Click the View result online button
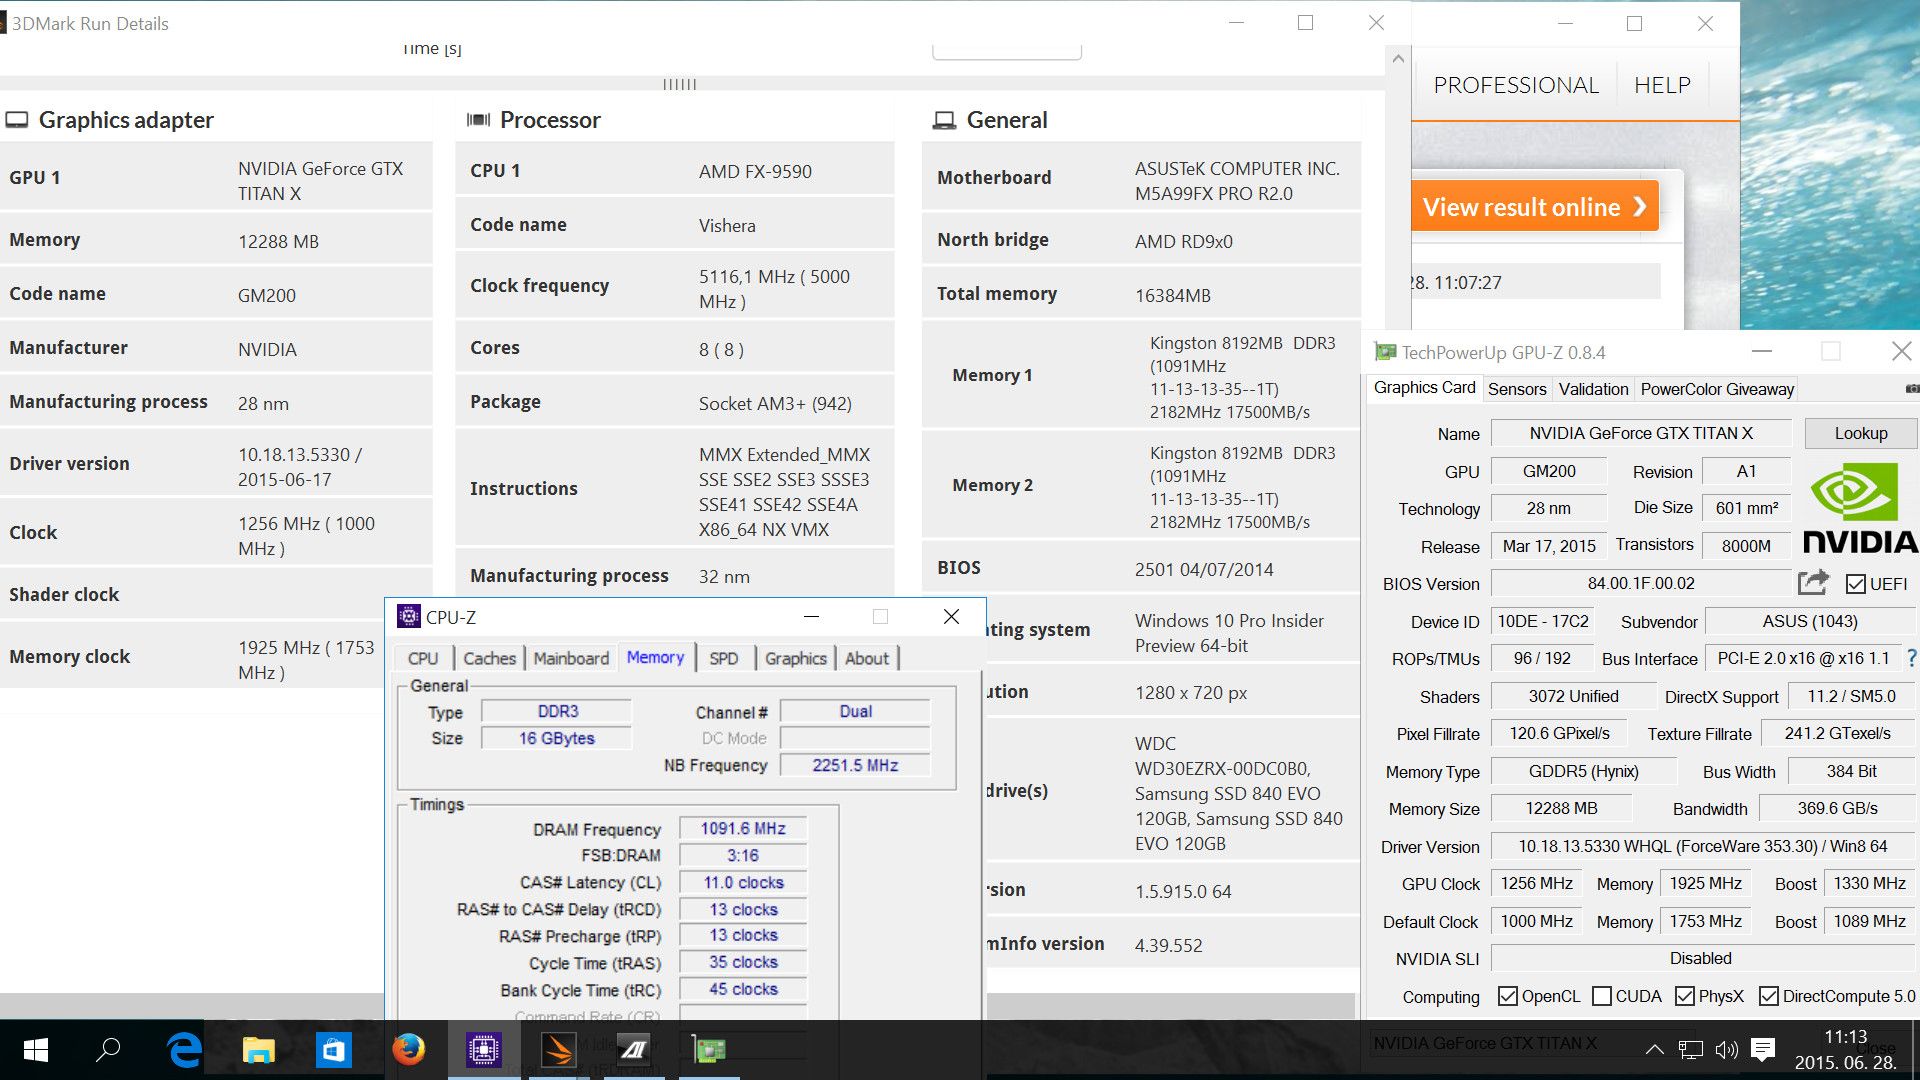The height and width of the screenshot is (1080, 1920). click(1534, 207)
